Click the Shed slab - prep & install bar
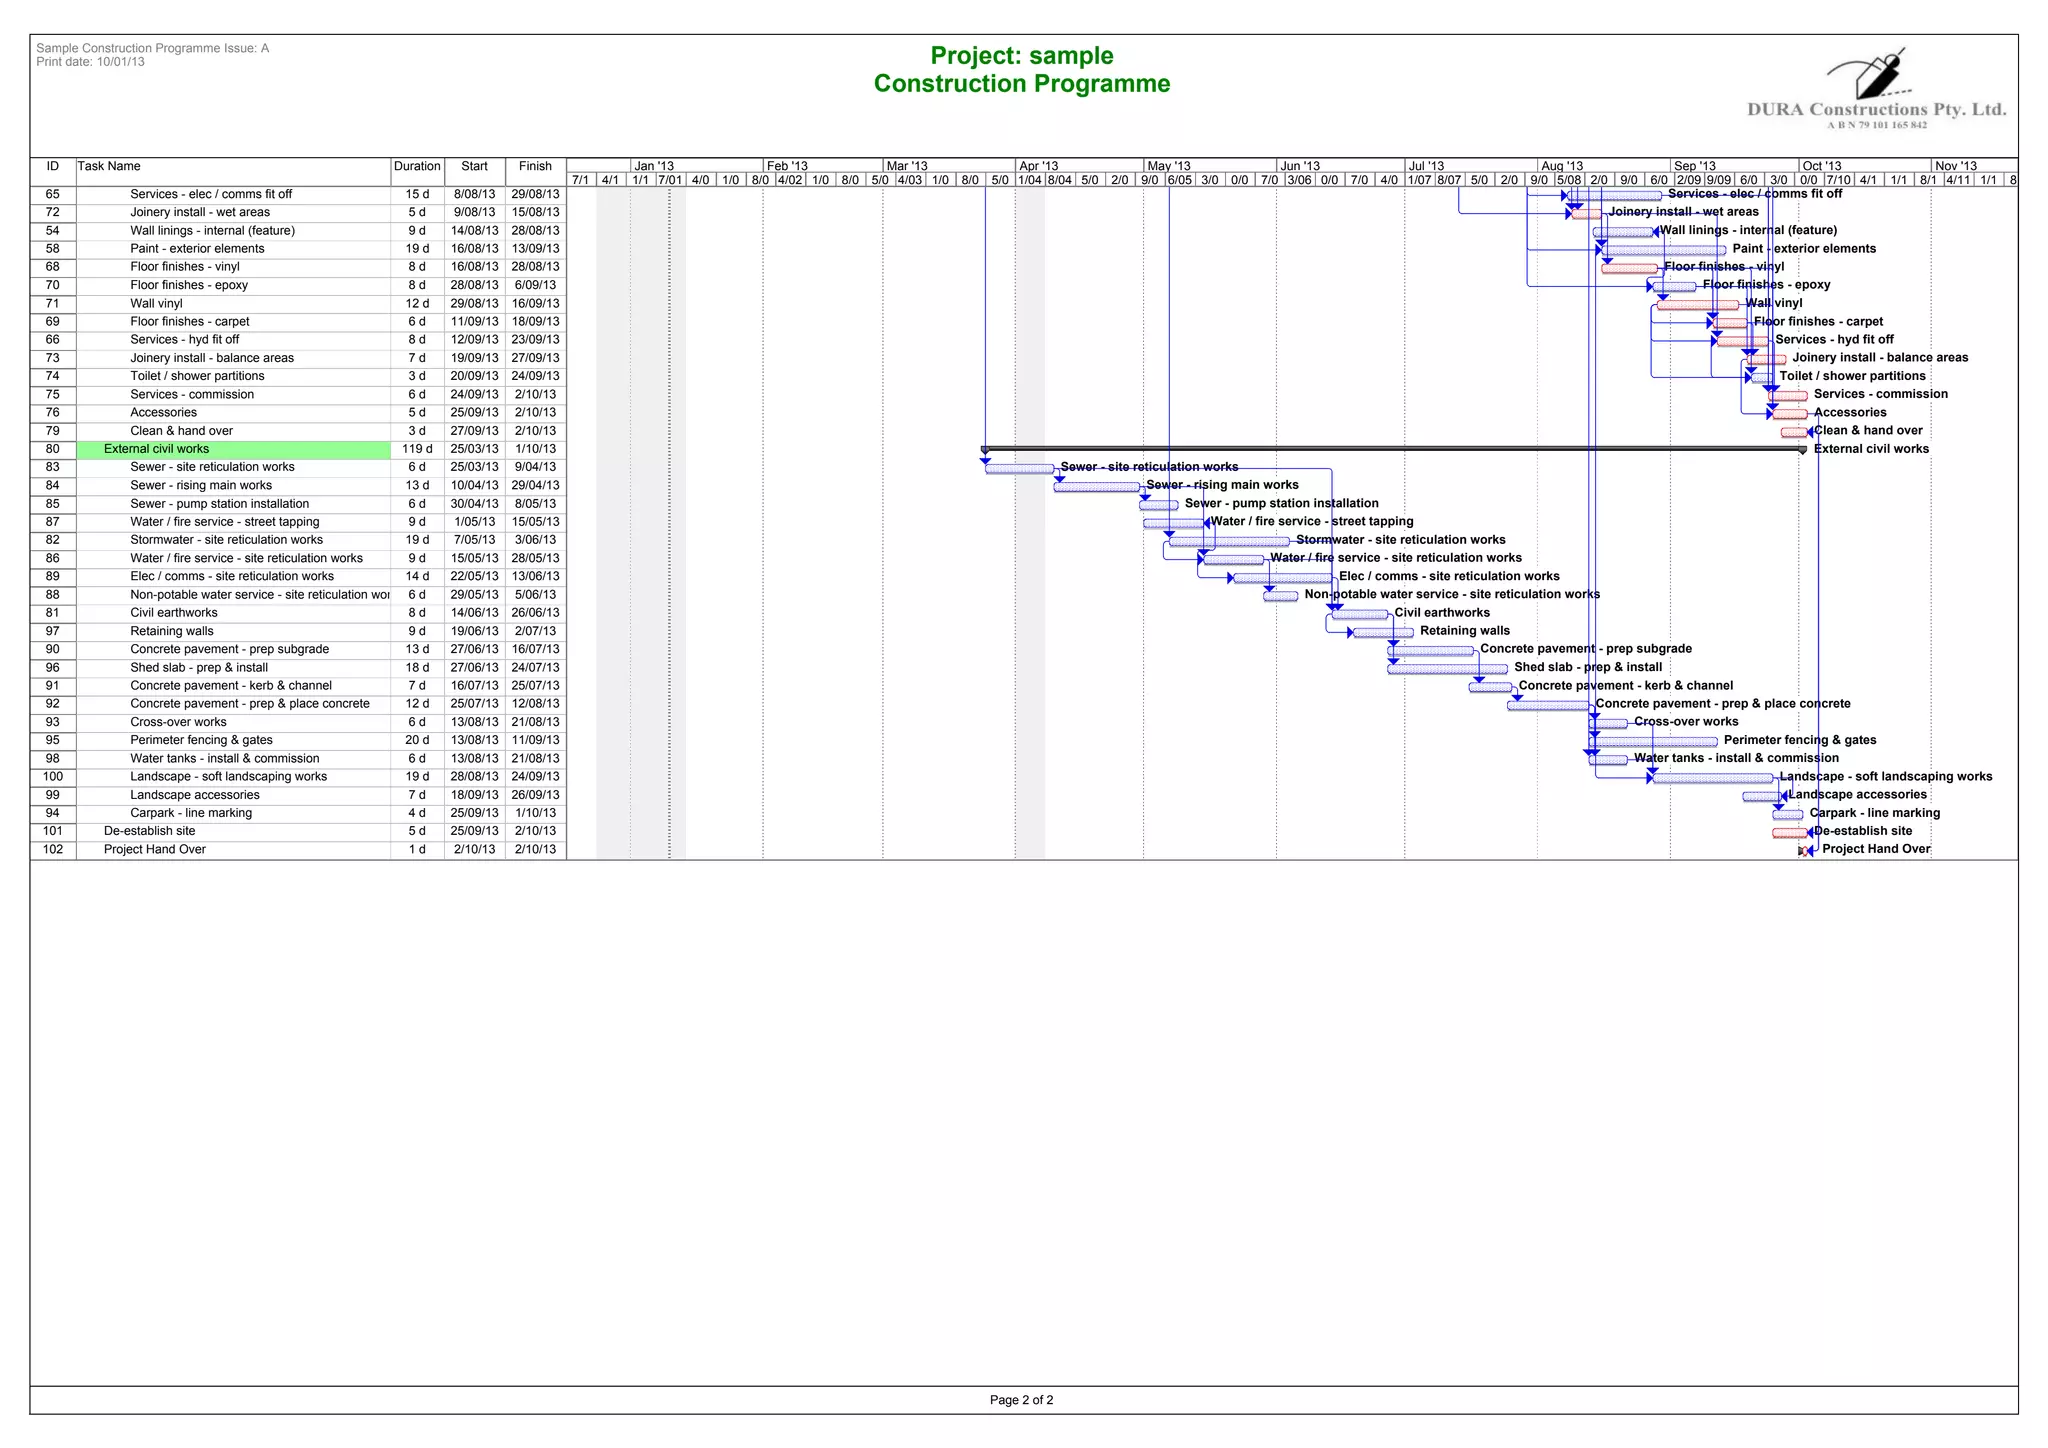This screenshot has height=1448, width=2048. [x=1447, y=669]
